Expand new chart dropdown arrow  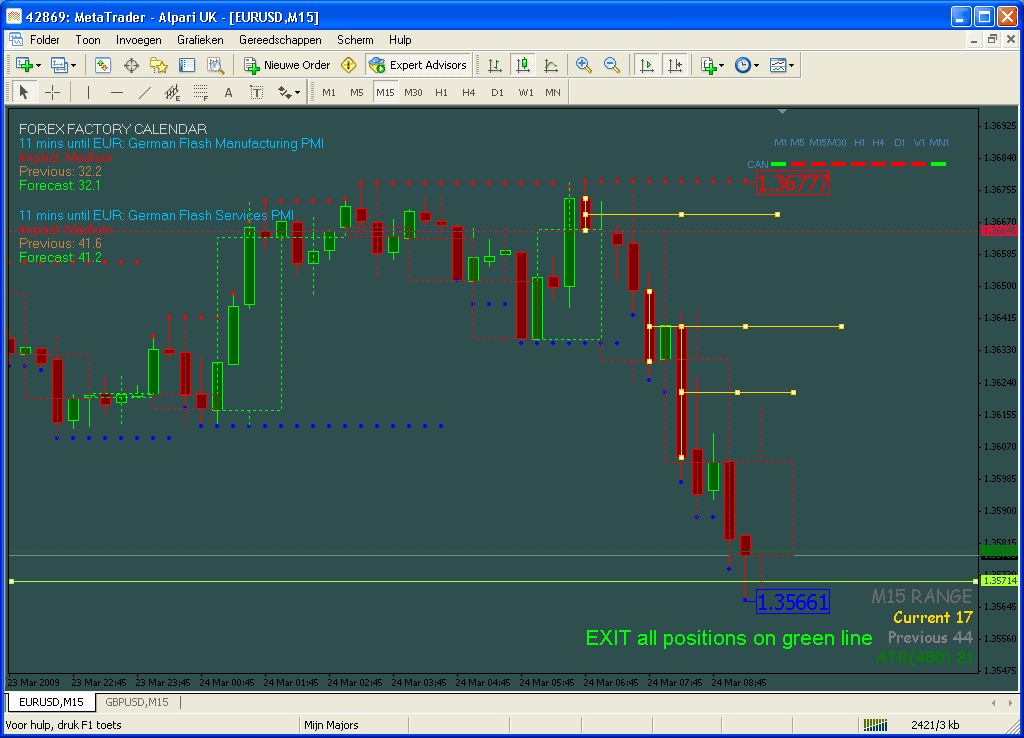[39, 65]
